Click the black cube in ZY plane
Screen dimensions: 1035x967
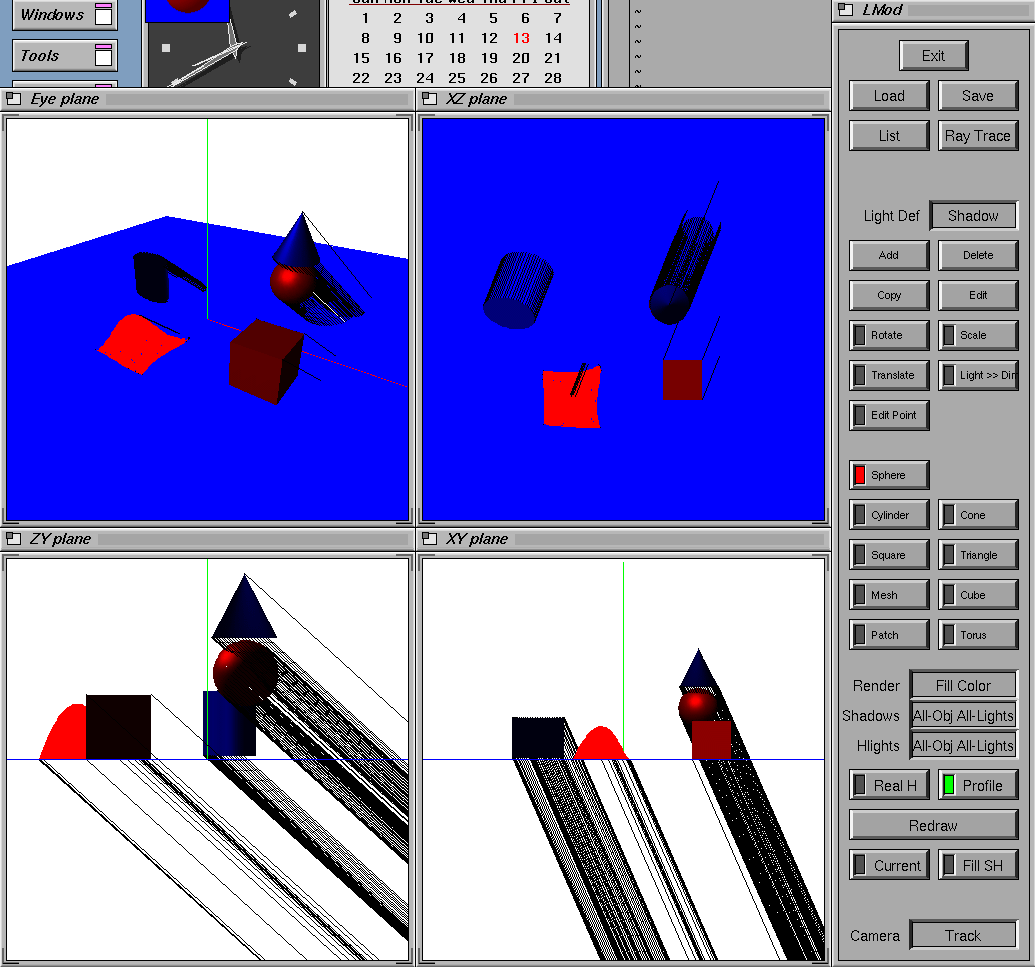[118, 727]
